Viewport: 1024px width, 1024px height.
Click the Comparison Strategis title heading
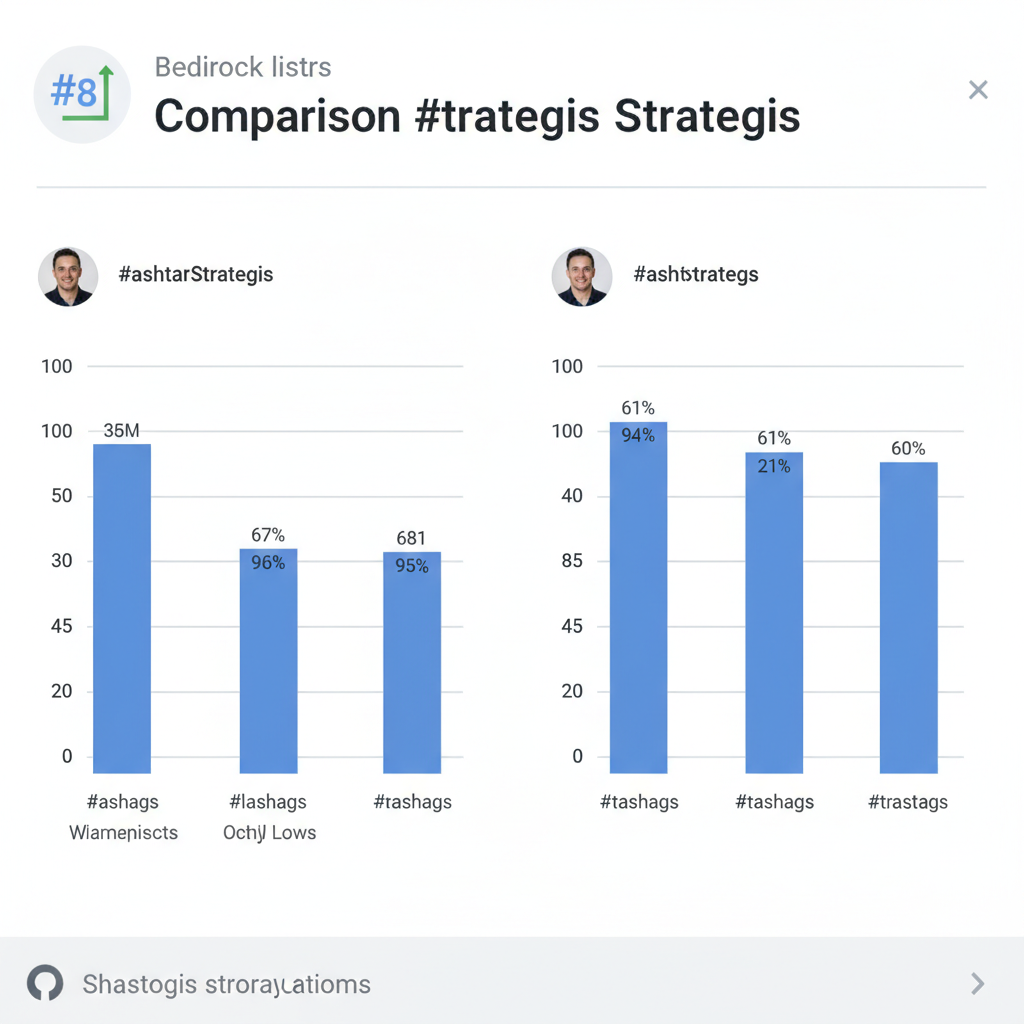tap(477, 117)
